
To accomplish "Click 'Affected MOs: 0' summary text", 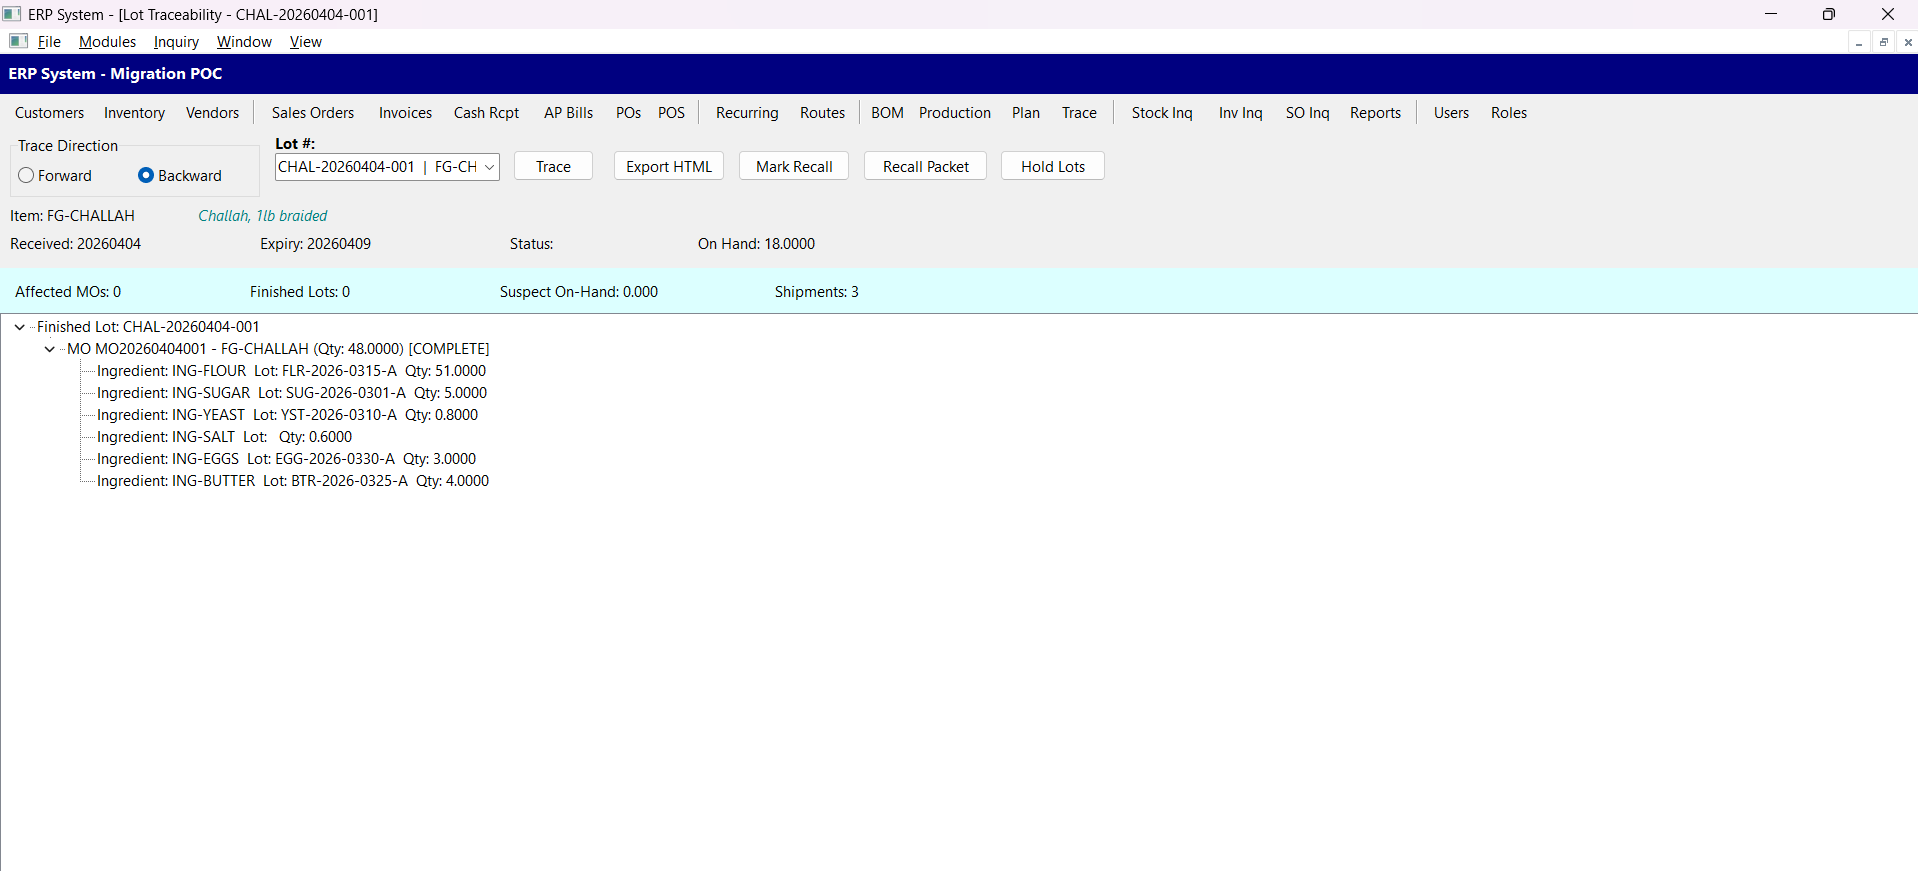I will point(68,292).
